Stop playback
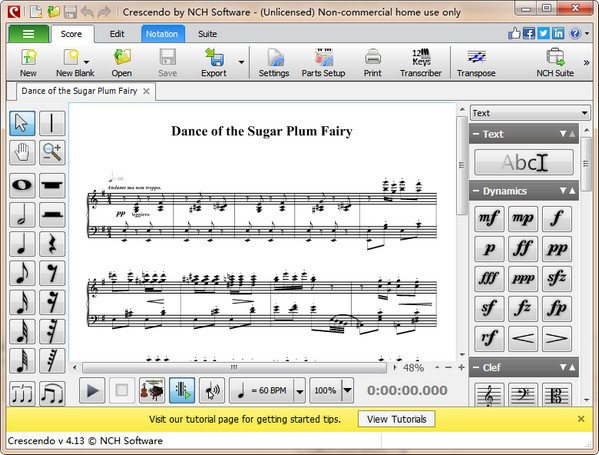Image resolution: width=599 pixels, height=455 pixels. coord(122,390)
